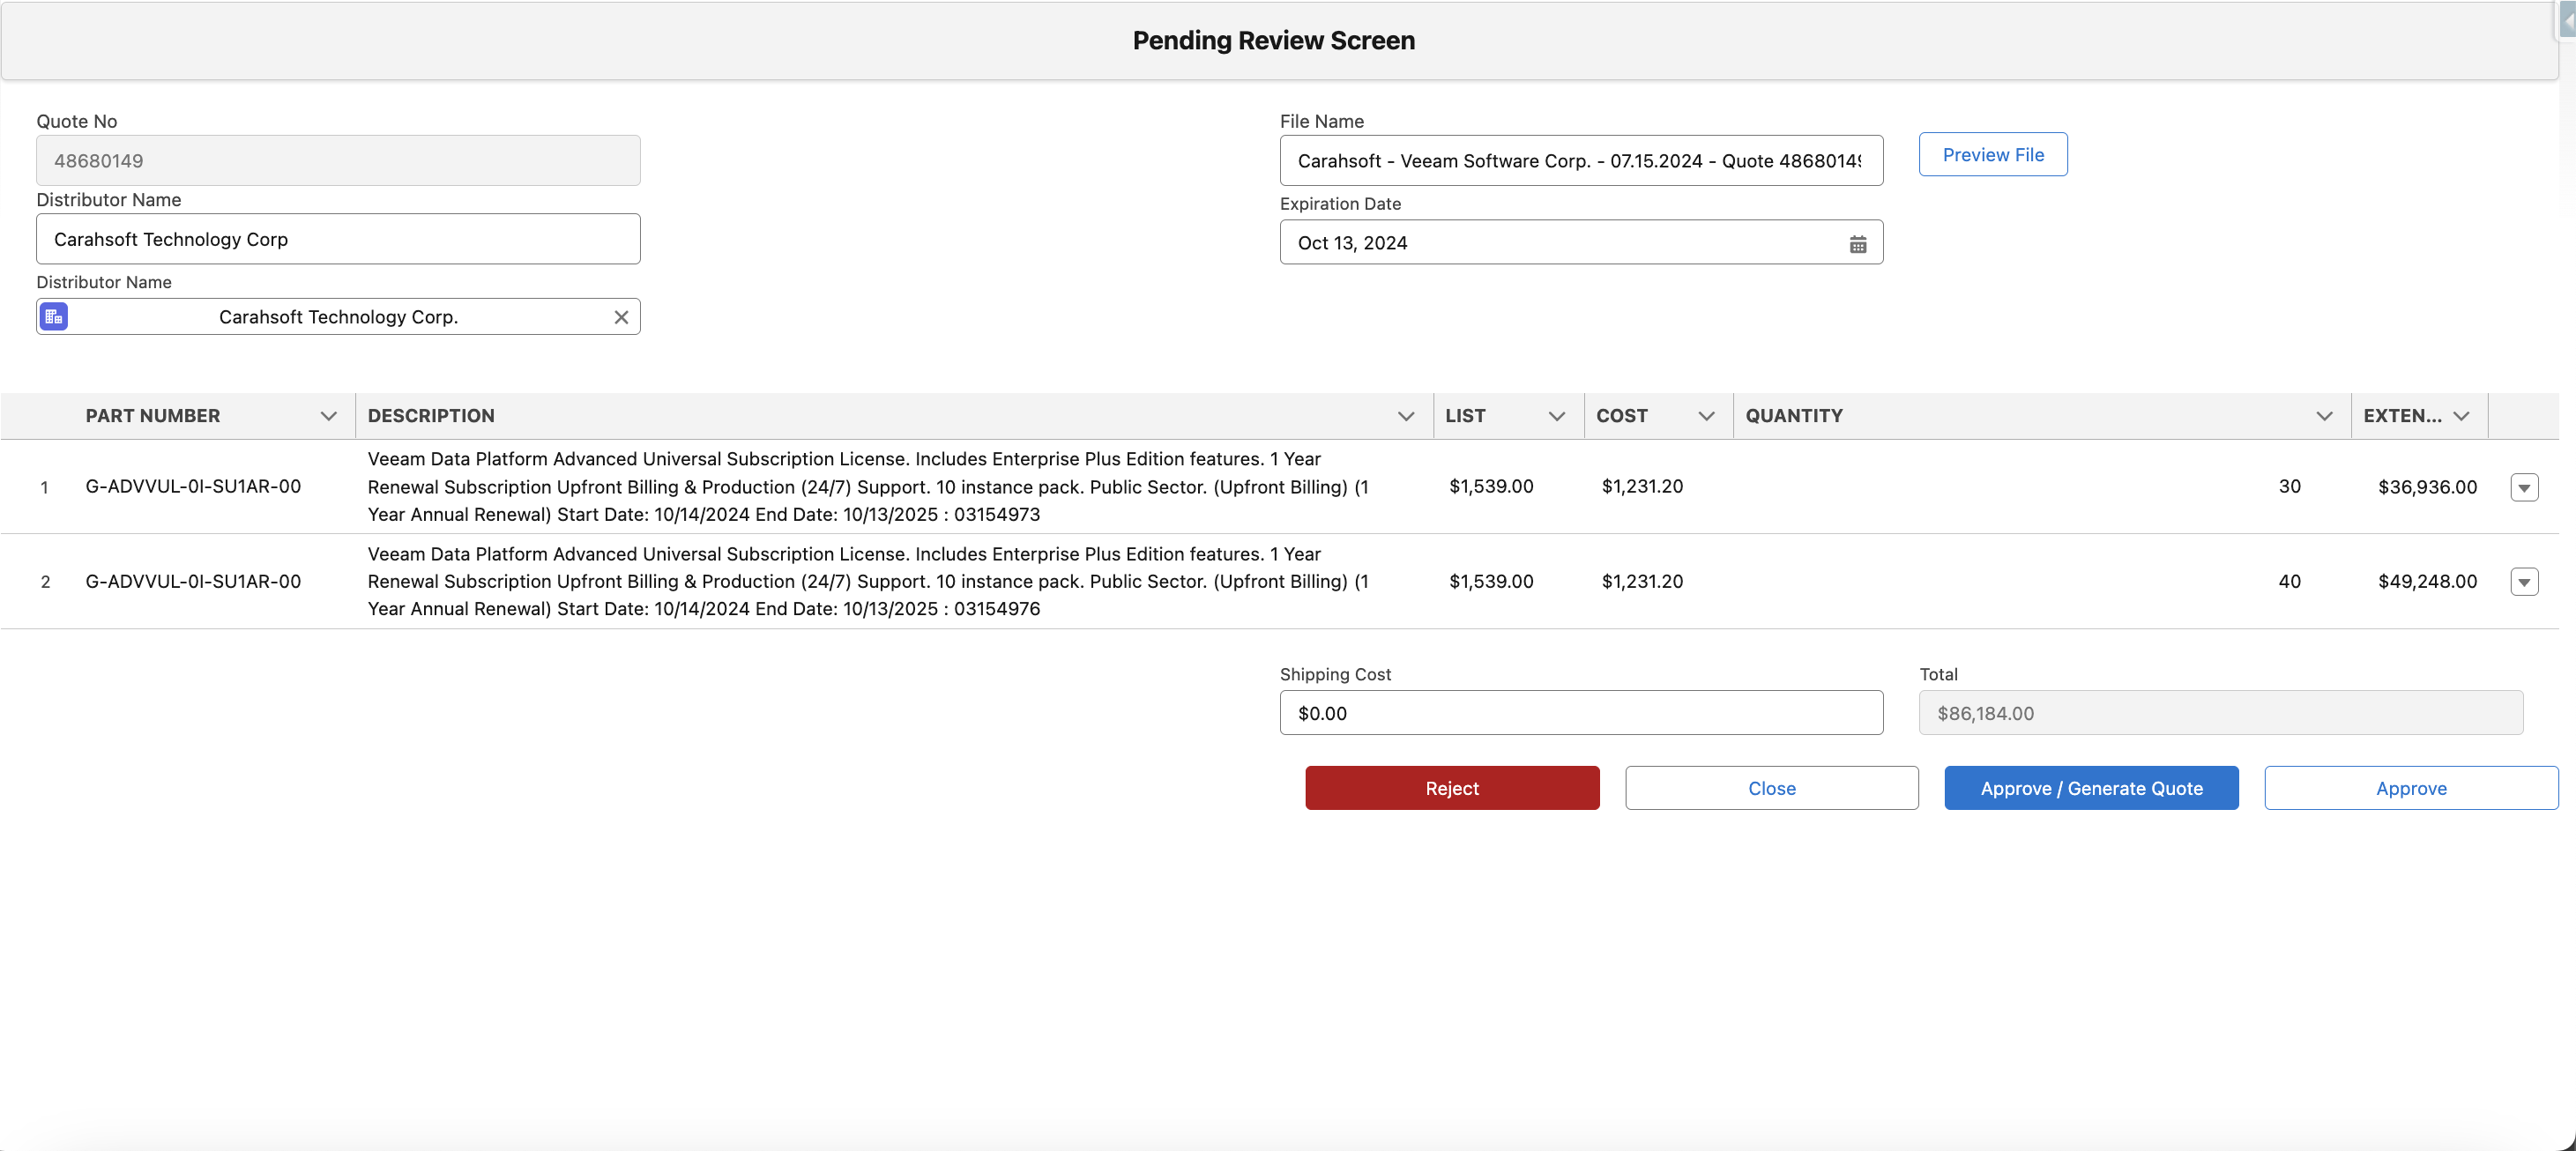Viewport: 2576px width, 1151px height.
Task: Click the File Name input field
Action: pyautogui.click(x=1580, y=161)
